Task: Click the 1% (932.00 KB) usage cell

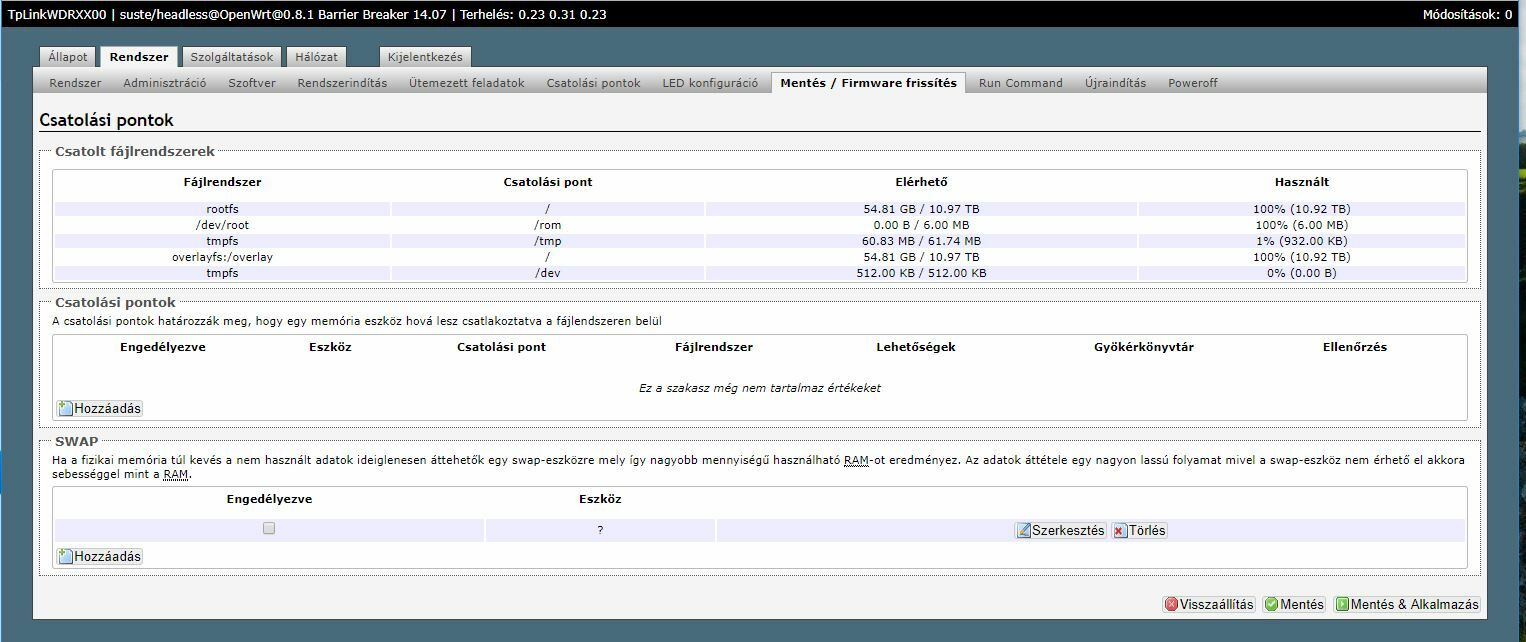Action: 1302,241
